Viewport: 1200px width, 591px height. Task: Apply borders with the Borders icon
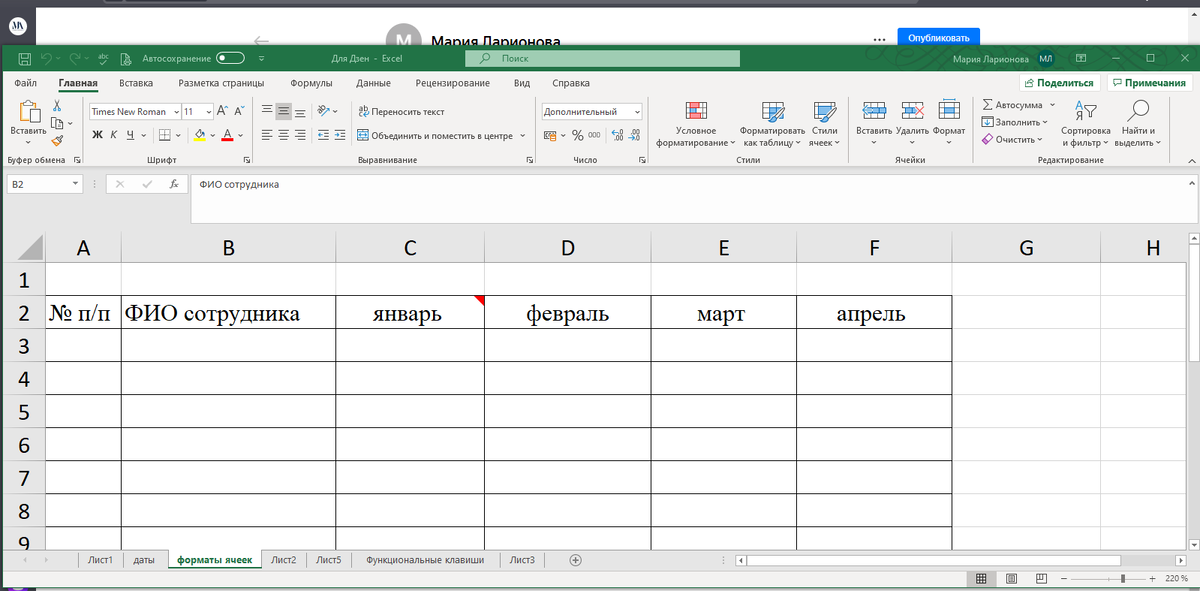(x=165, y=135)
